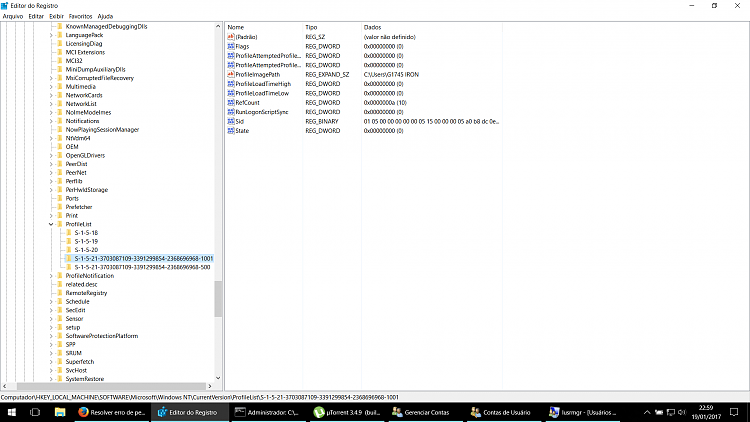Open the Arquivo menu
750x422 pixels.
(x=13, y=16)
